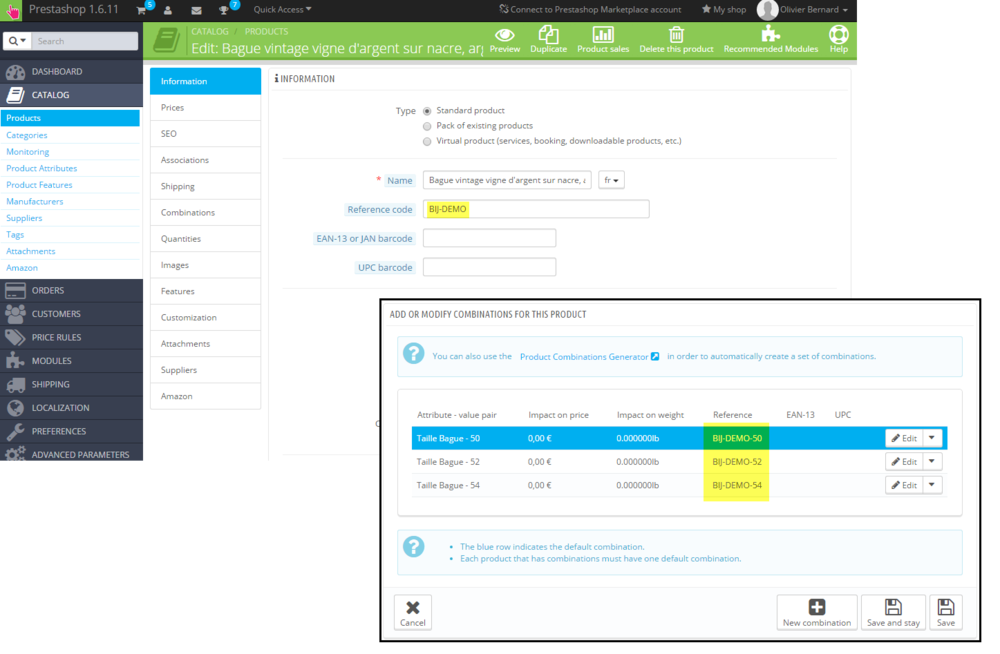
Task: Click the New combination plus button
Action: (x=817, y=613)
